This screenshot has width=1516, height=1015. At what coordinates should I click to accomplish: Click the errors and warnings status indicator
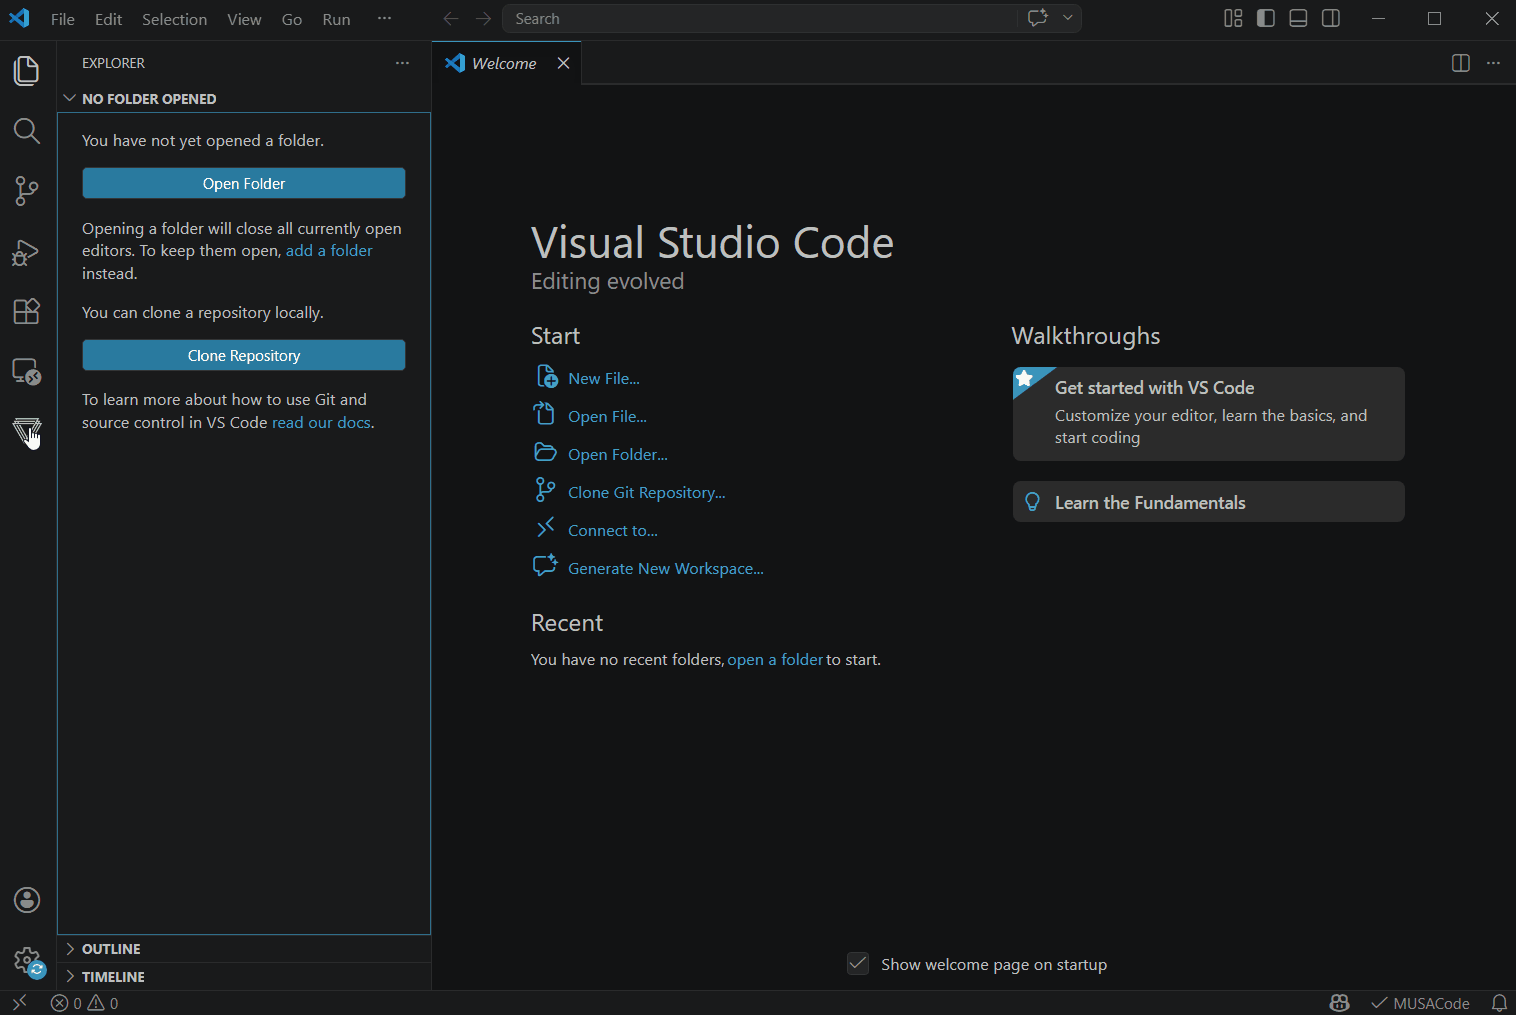(85, 1003)
